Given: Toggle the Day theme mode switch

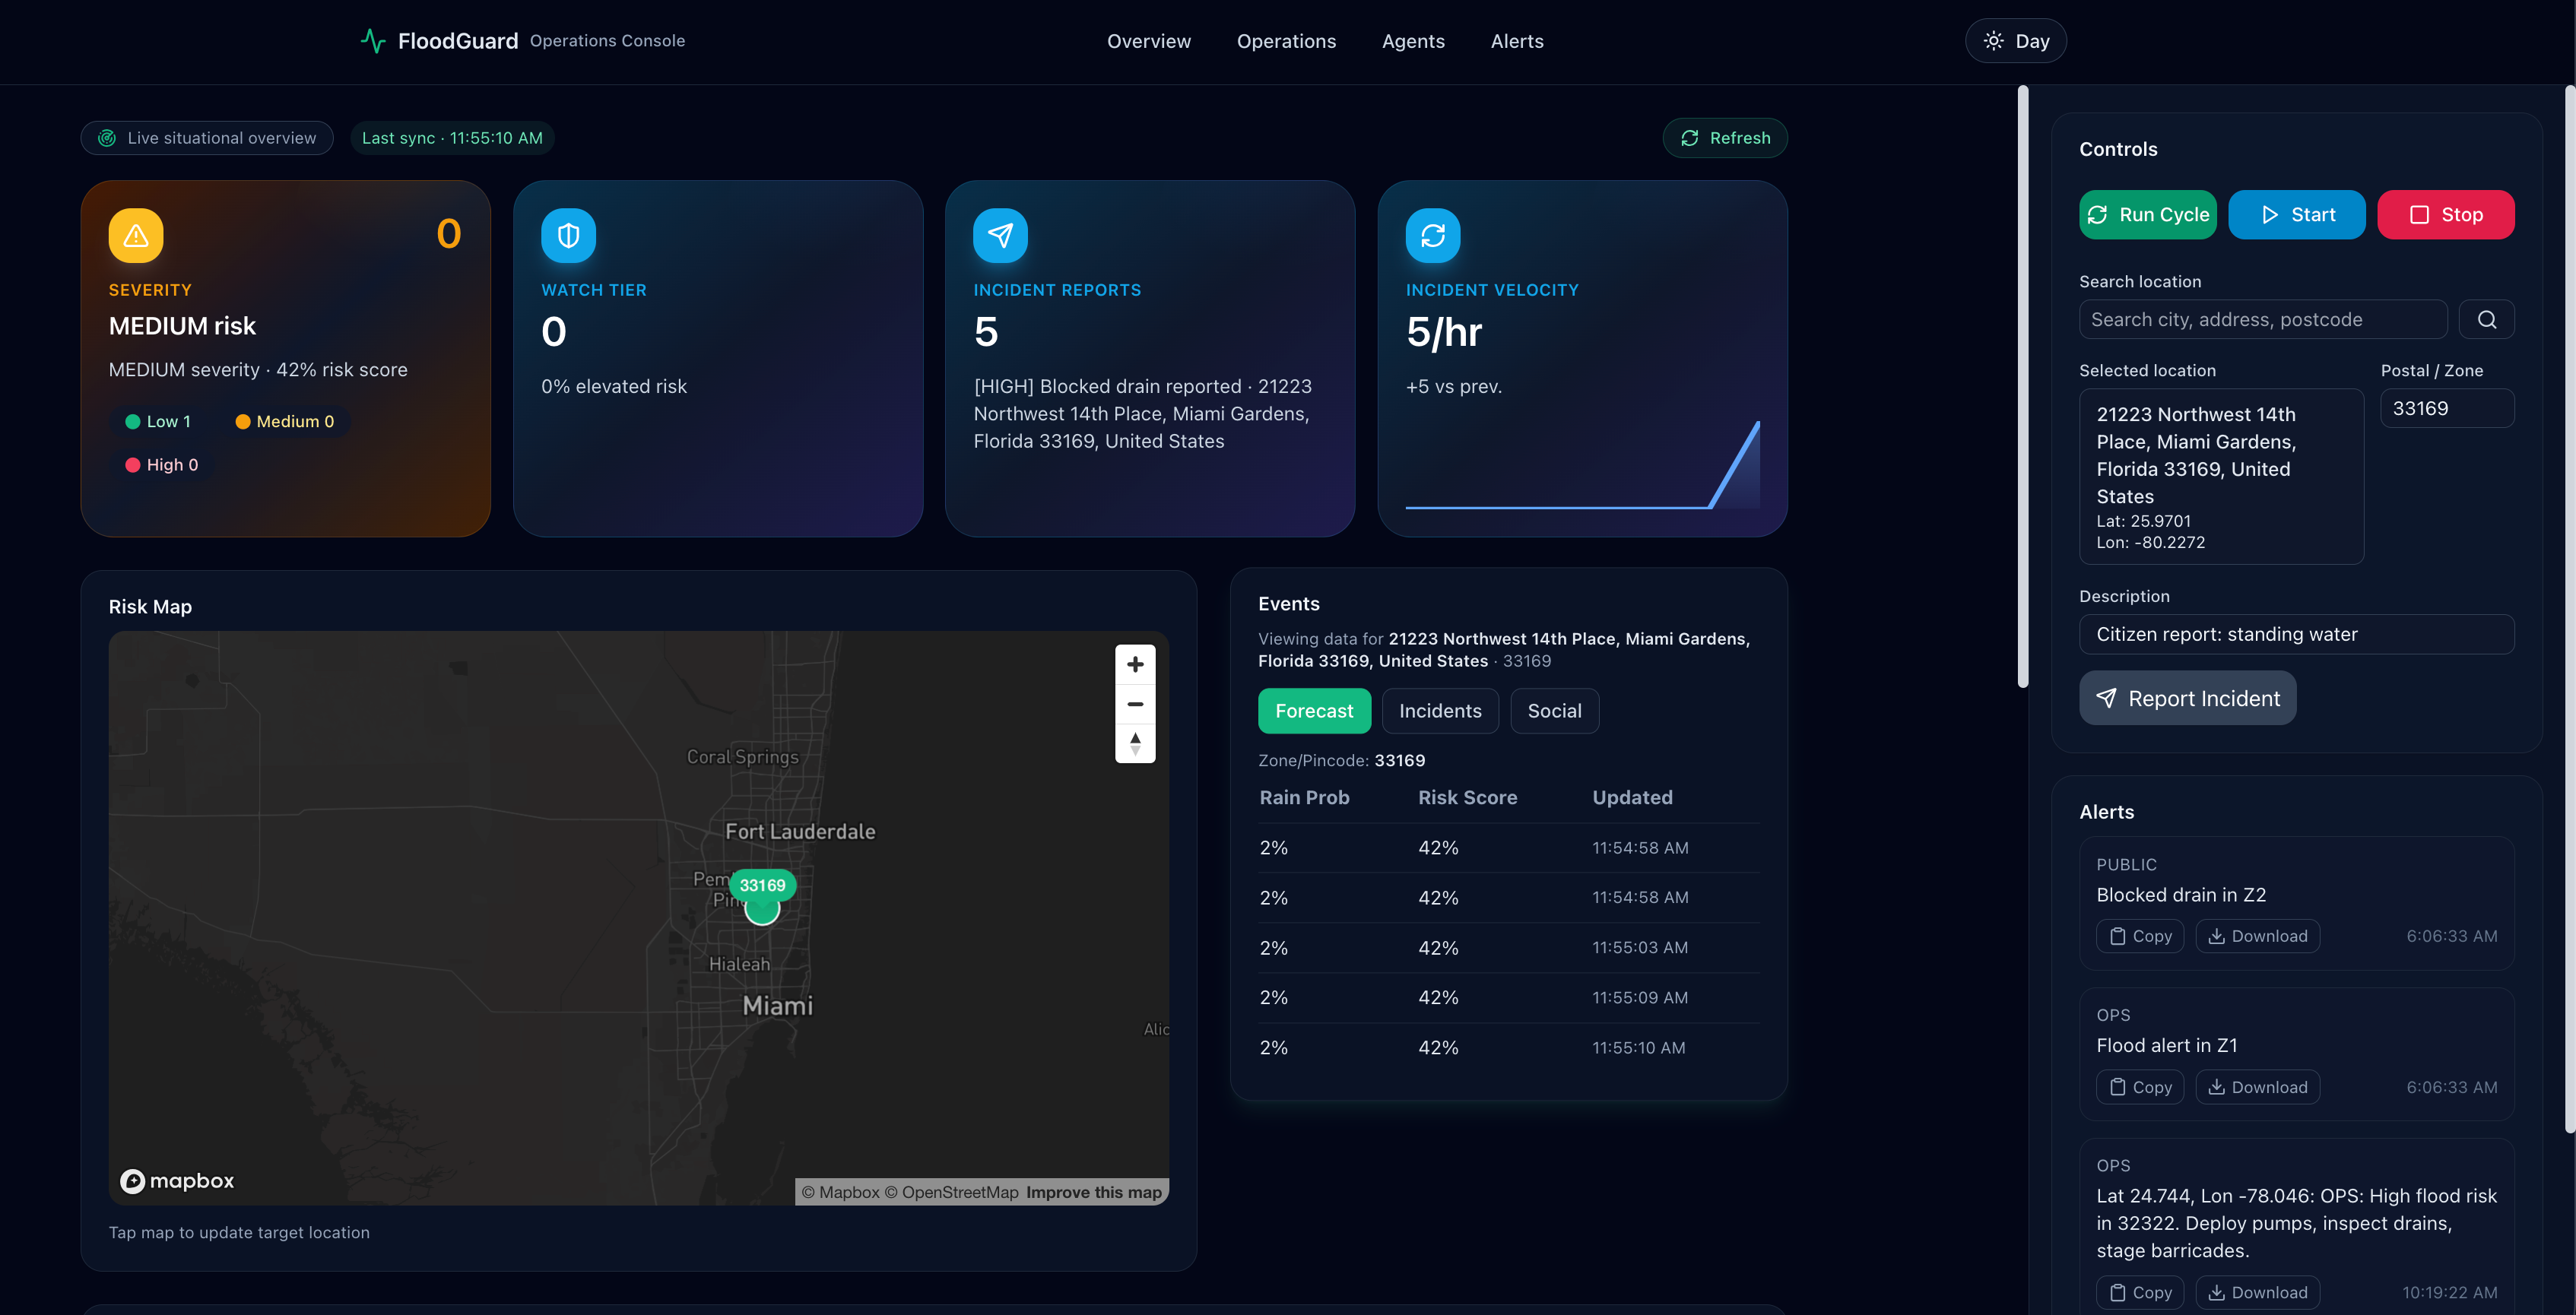Looking at the screenshot, I should (x=2015, y=41).
